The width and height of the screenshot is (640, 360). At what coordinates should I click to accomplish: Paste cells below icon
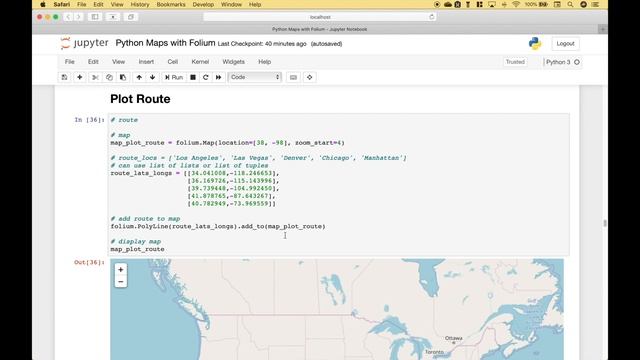click(123, 77)
